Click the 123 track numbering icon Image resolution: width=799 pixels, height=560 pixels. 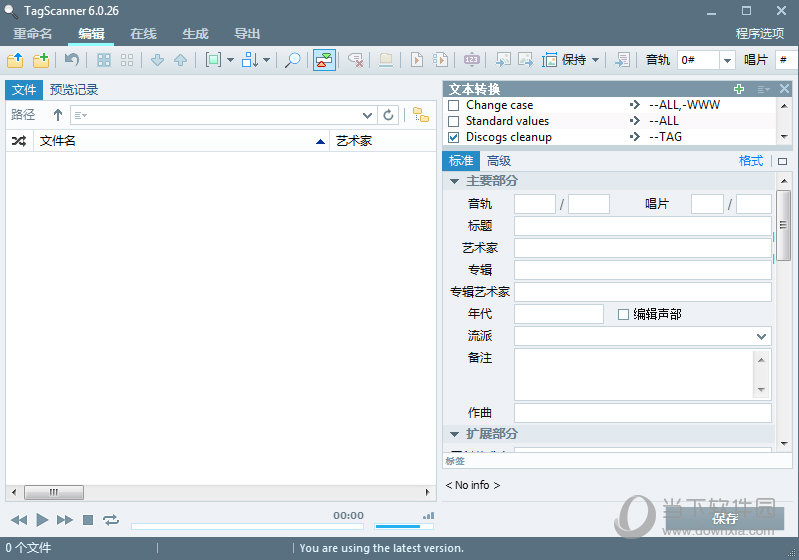tap(472, 60)
